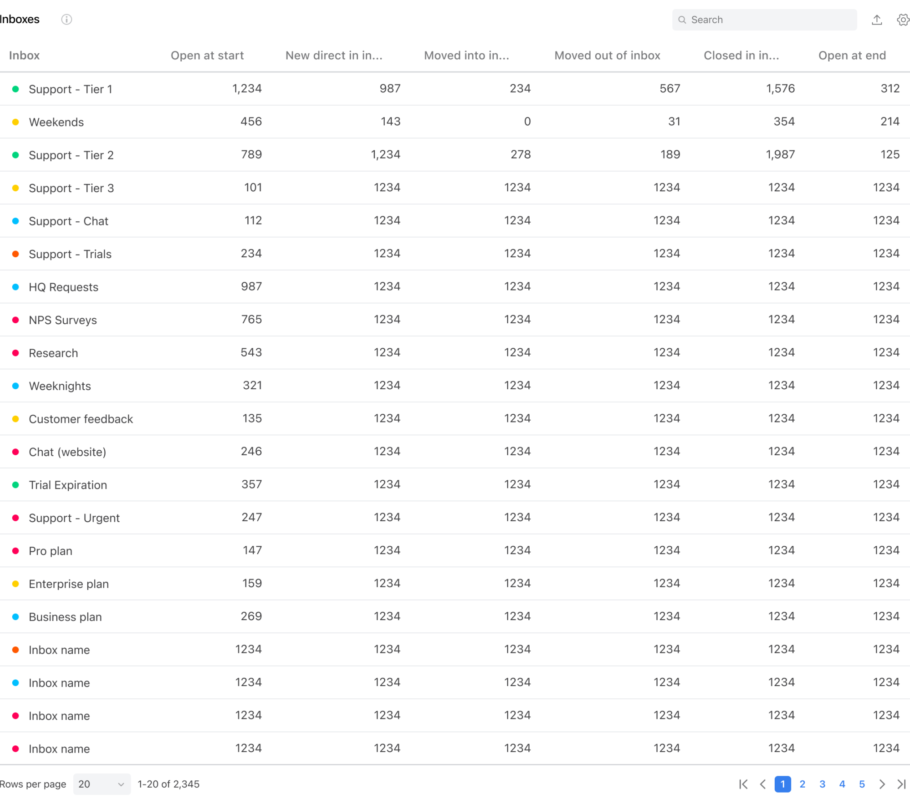Open table settings gear icon
This screenshot has height=804, width=910.
902,20
